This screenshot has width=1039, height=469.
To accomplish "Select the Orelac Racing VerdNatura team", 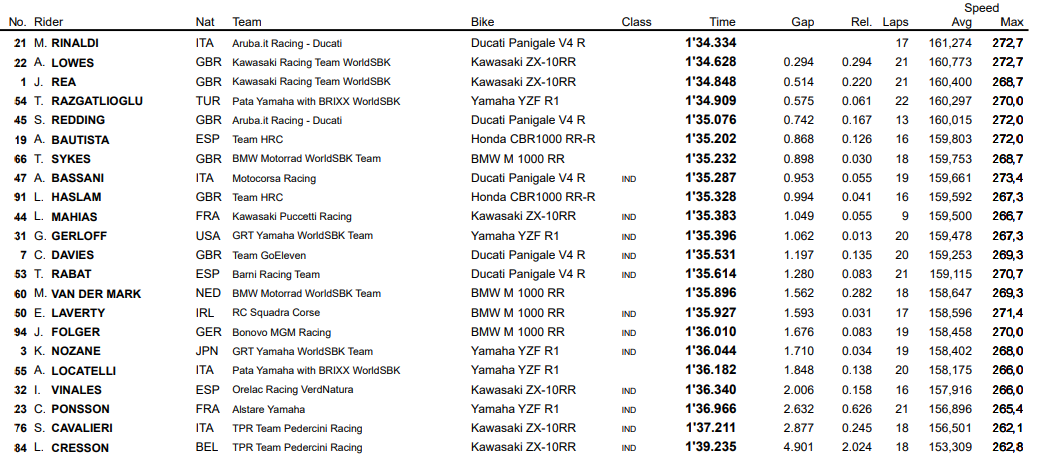I will (x=293, y=390).
